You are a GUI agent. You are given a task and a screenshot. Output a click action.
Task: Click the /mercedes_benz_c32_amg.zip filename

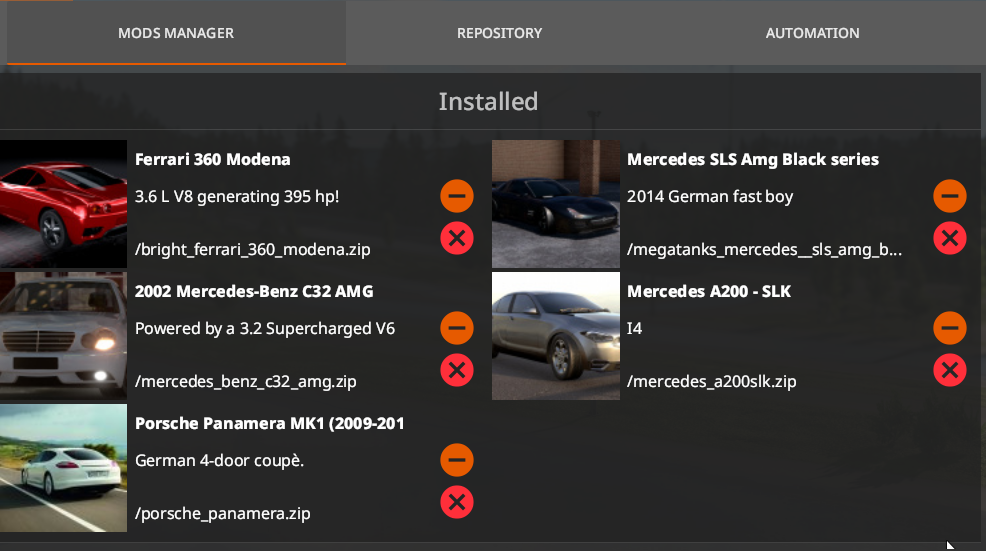pyautogui.click(x=246, y=382)
